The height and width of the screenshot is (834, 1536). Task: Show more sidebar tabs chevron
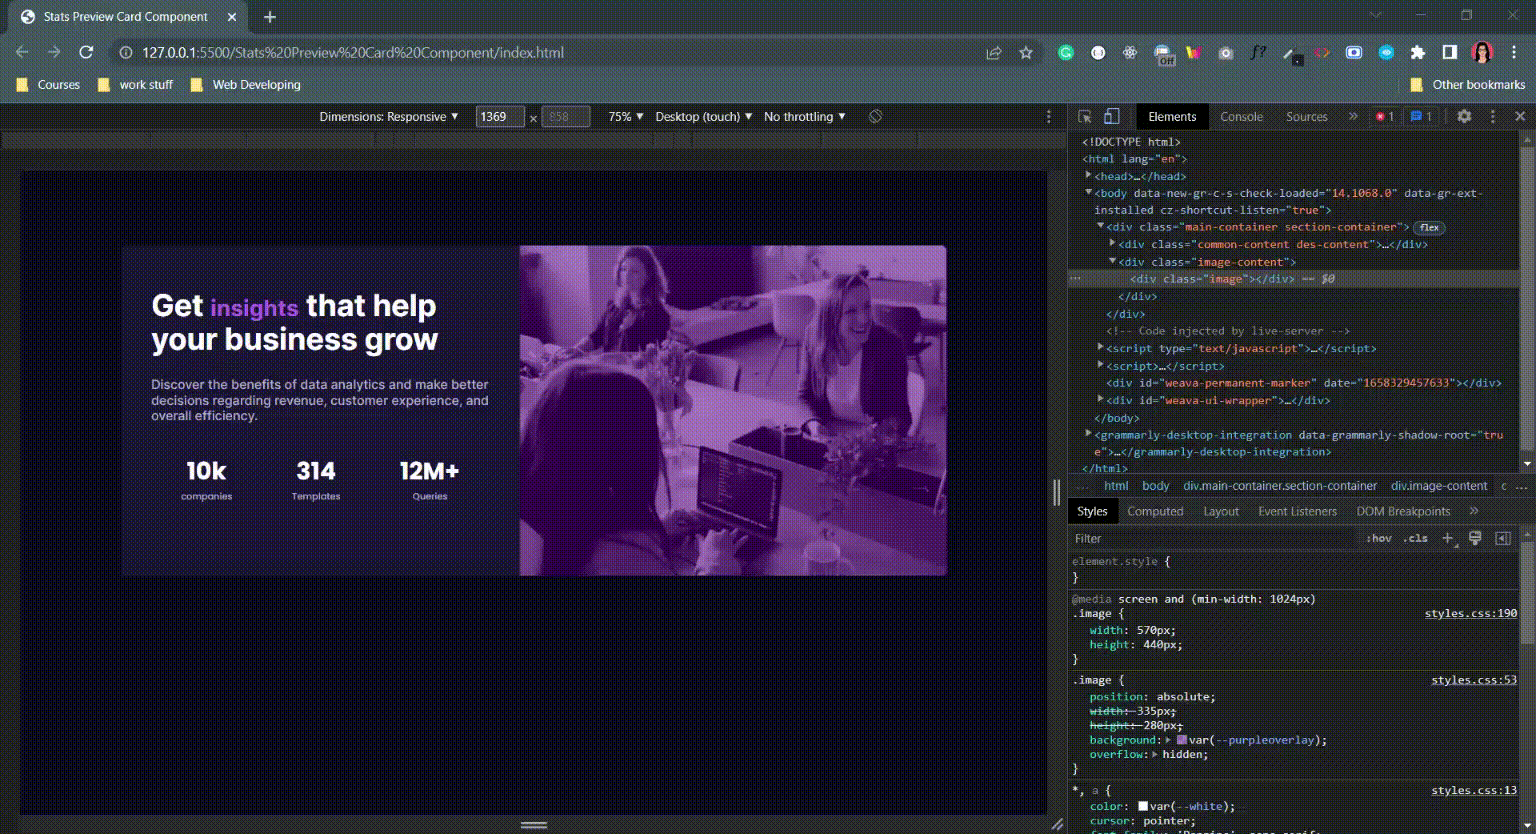[1473, 511]
